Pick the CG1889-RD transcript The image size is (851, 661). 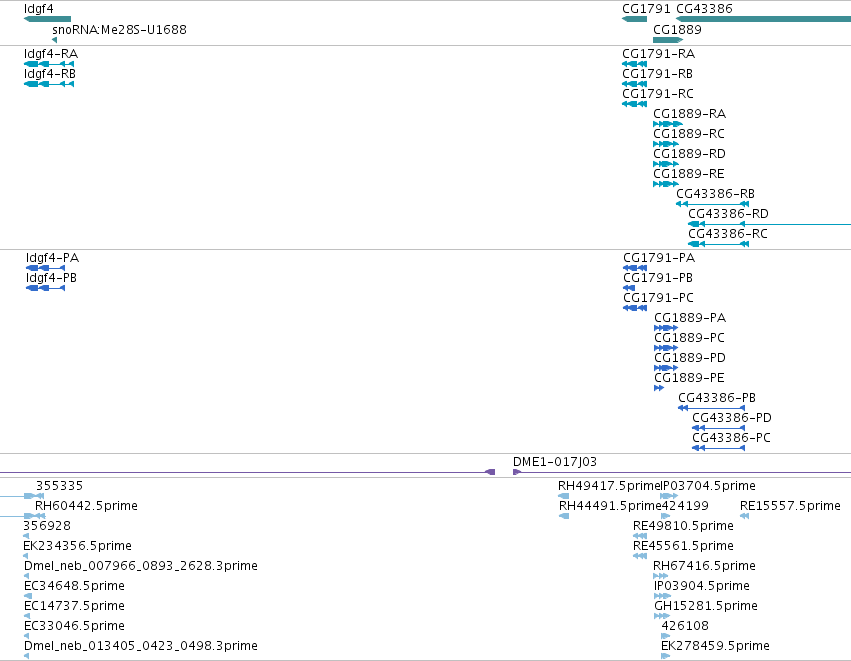[x=689, y=154]
